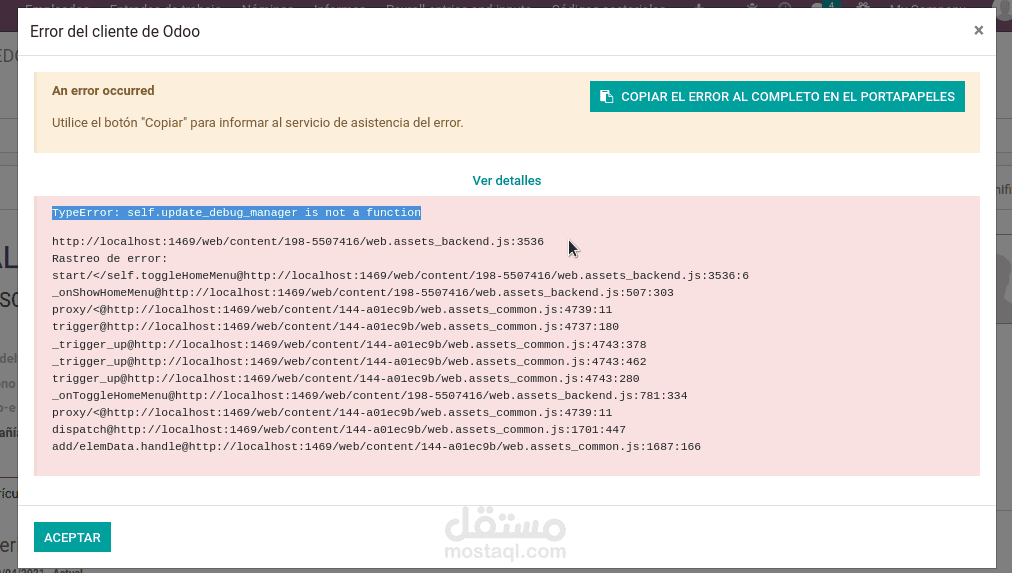The image size is (1012, 573).
Task: Click the trigger@ line ending 4737:180
Action: tap(335, 327)
